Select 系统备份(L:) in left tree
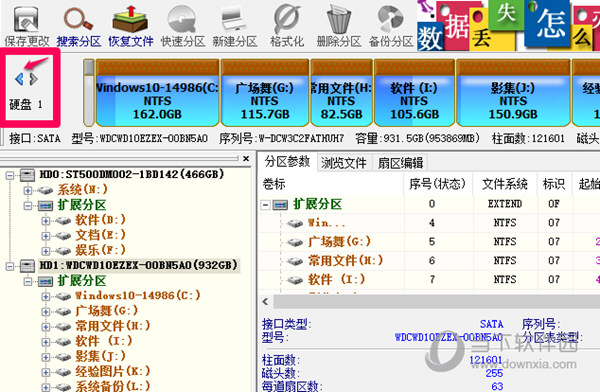Image resolution: width=600 pixels, height=392 pixels. [x=112, y=386]
